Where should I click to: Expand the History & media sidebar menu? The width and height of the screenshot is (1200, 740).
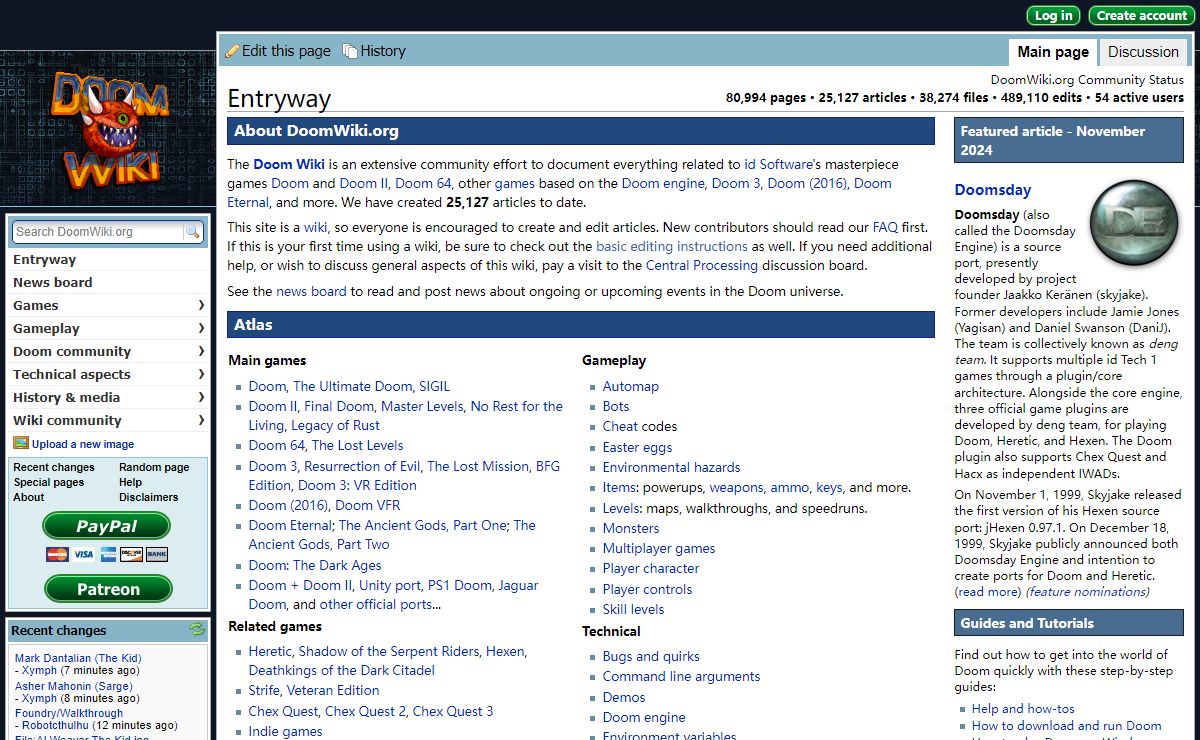pos(108,397)
